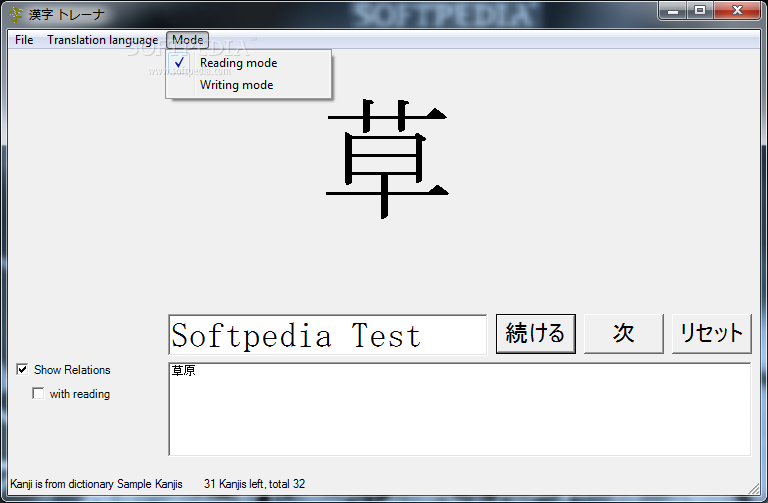Click the window resize grip corner
The width and height of the screenshot is (768, 503).
point(755,488)
